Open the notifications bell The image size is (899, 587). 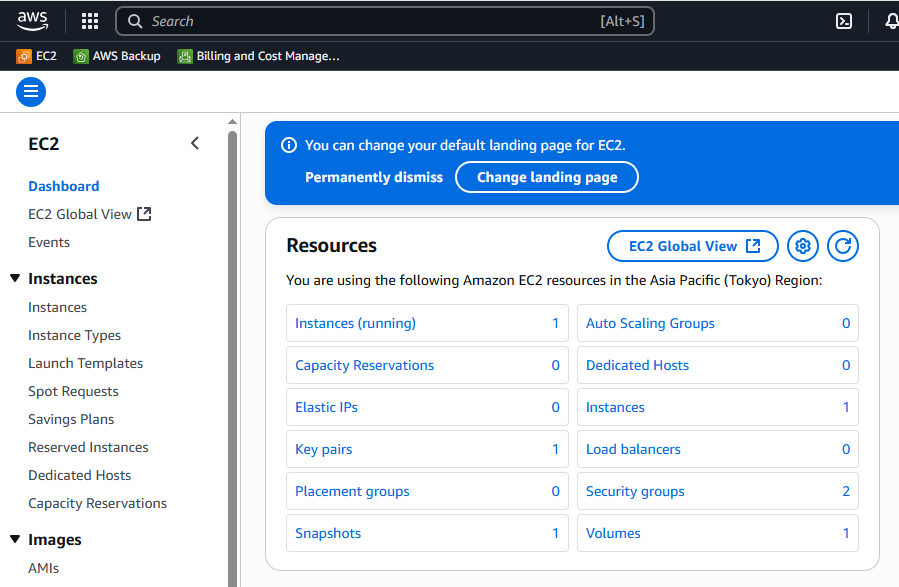click(x=892, y=21)
